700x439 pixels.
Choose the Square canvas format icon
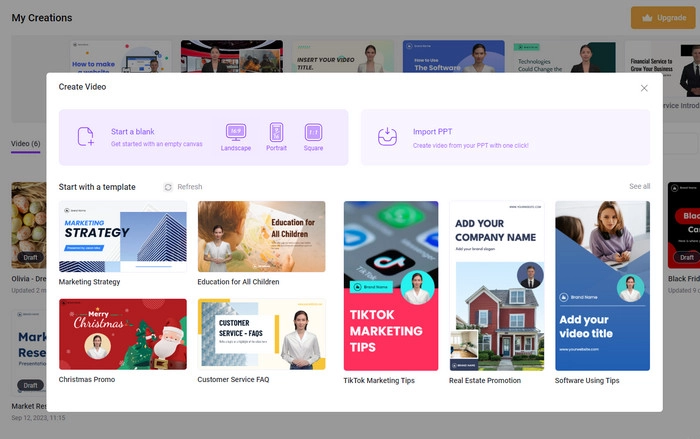(313, 132)
